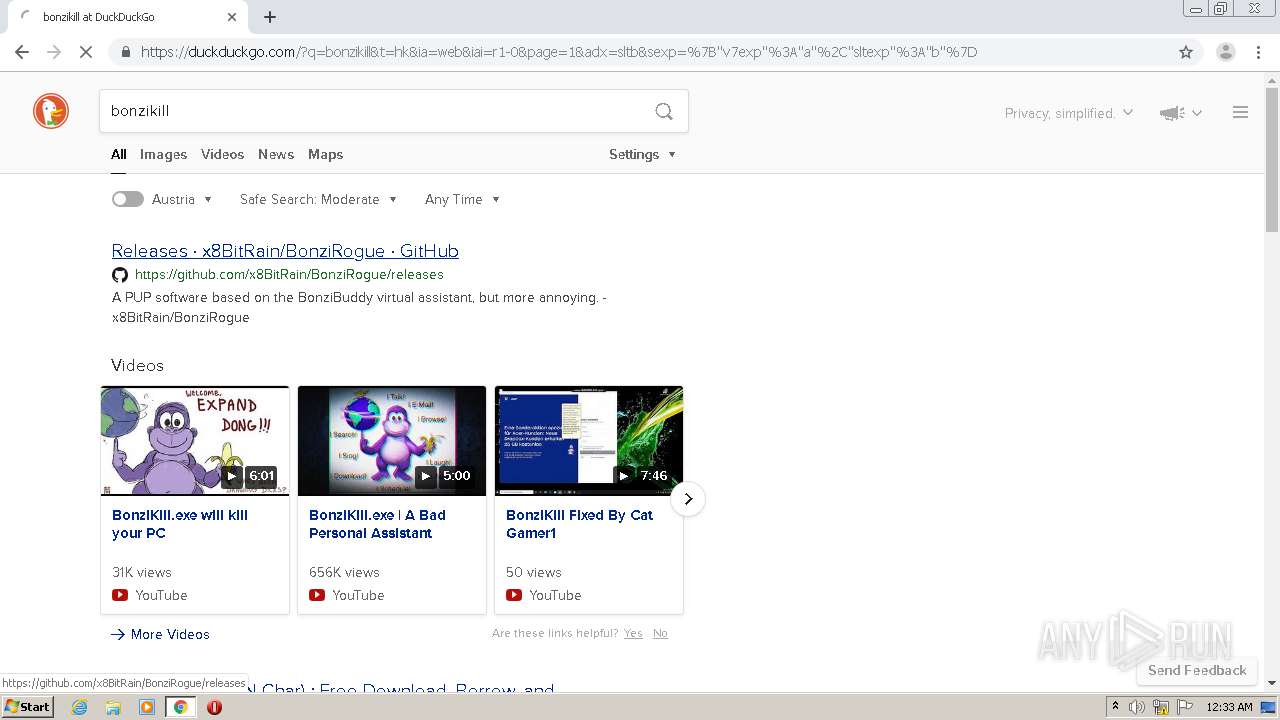The image size is (1280, 720).
Task: Click the browser address bar URL
Action: click(x=559, y=52)
